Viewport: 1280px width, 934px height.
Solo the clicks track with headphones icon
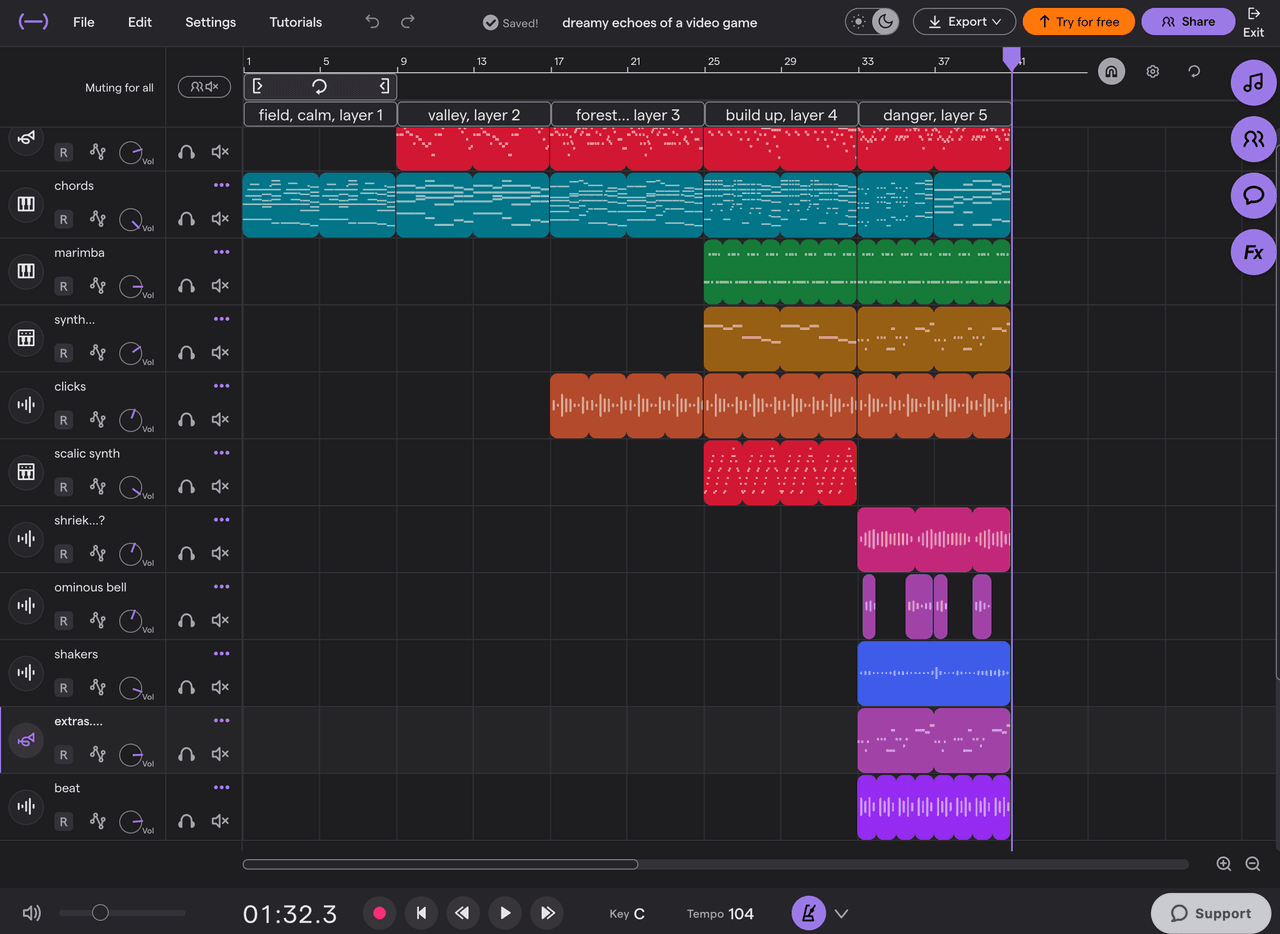[x=186, y=420]
